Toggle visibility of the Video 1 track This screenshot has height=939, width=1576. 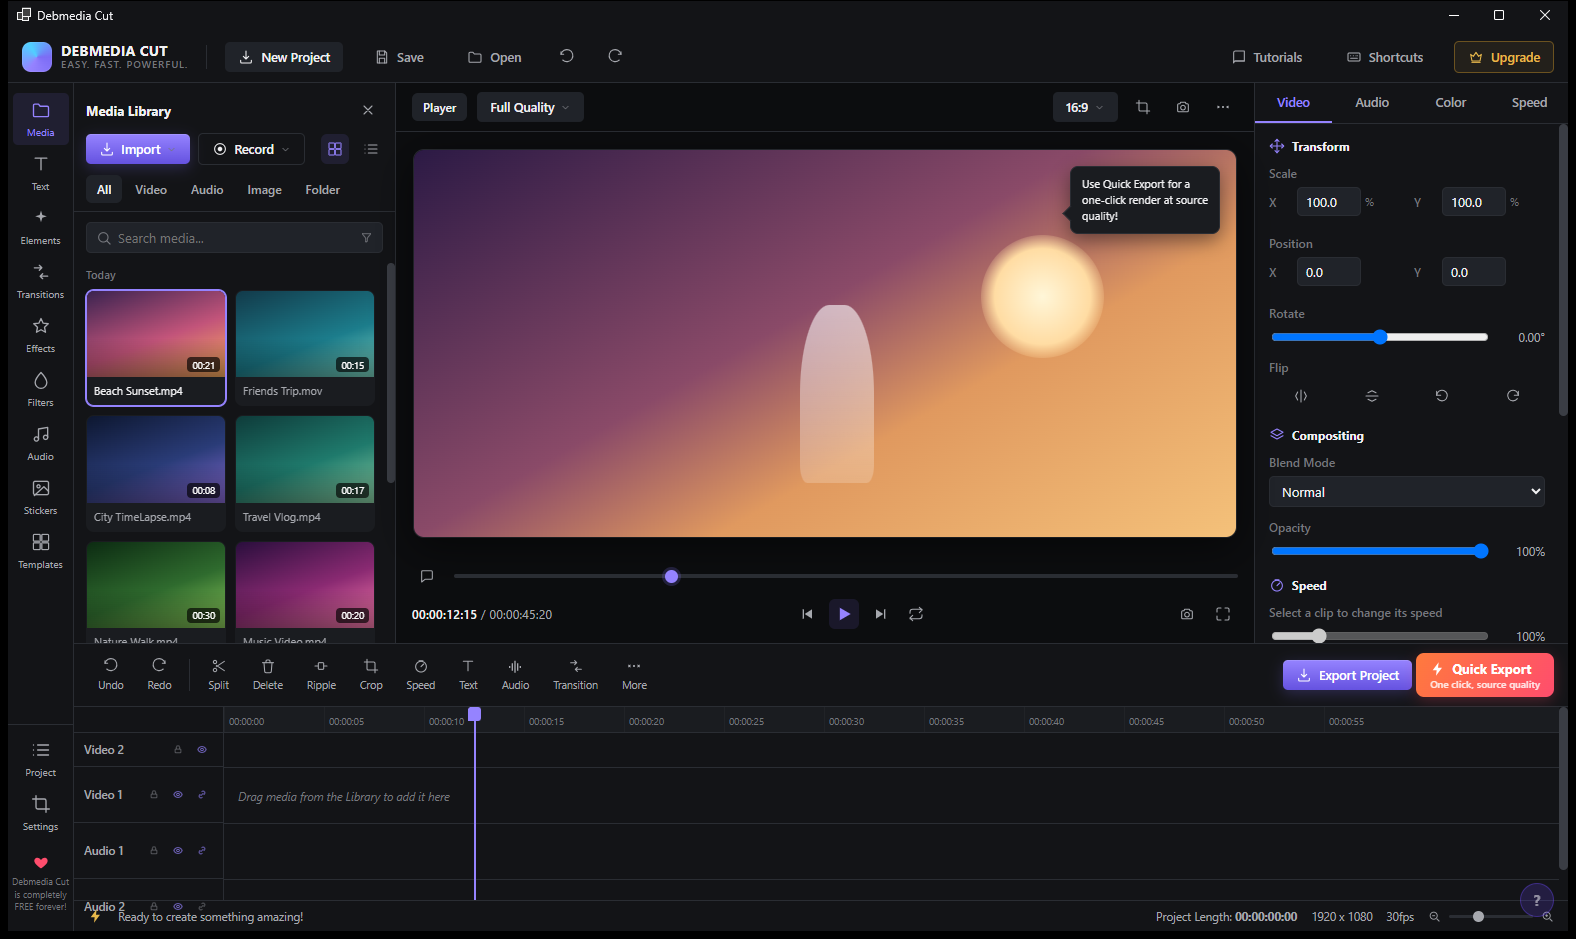(178, 795)
